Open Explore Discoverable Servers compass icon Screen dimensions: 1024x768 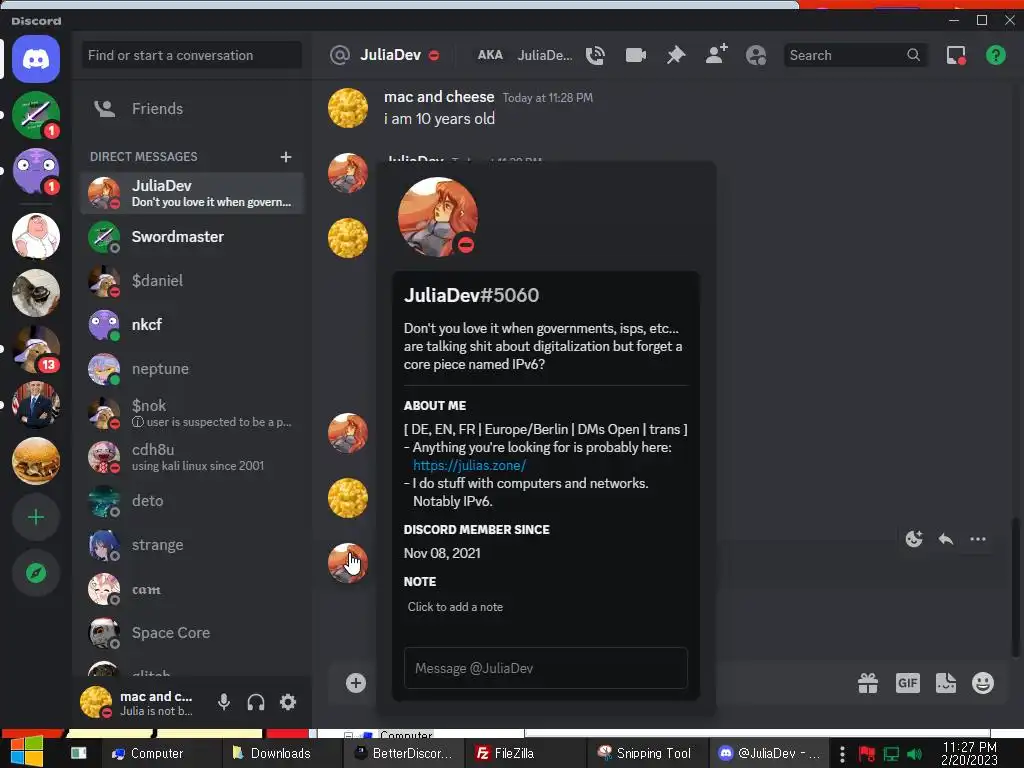click(x=36, y=573)
